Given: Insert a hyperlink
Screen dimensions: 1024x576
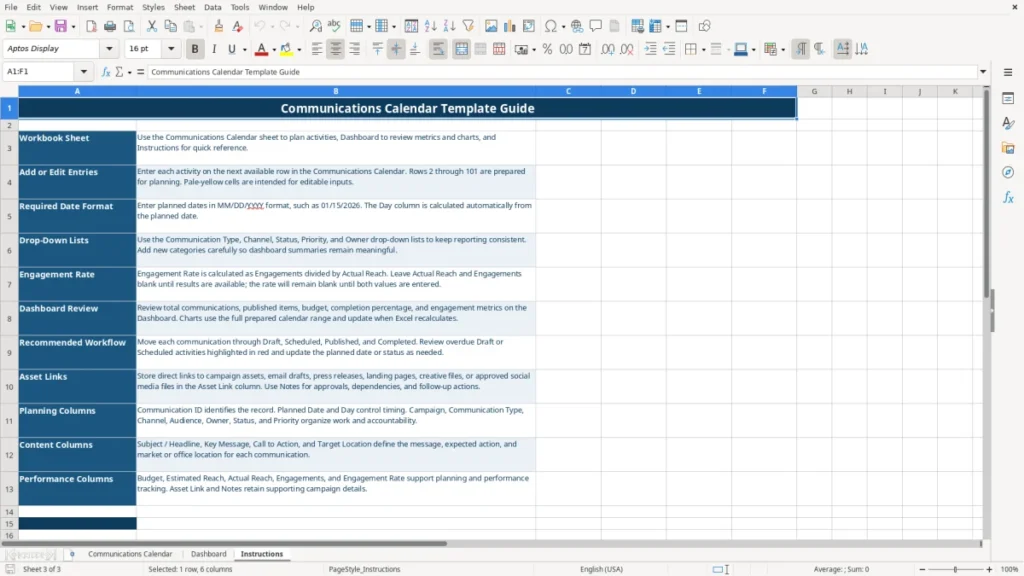Looking at the screenshot, I should point(577,26).
